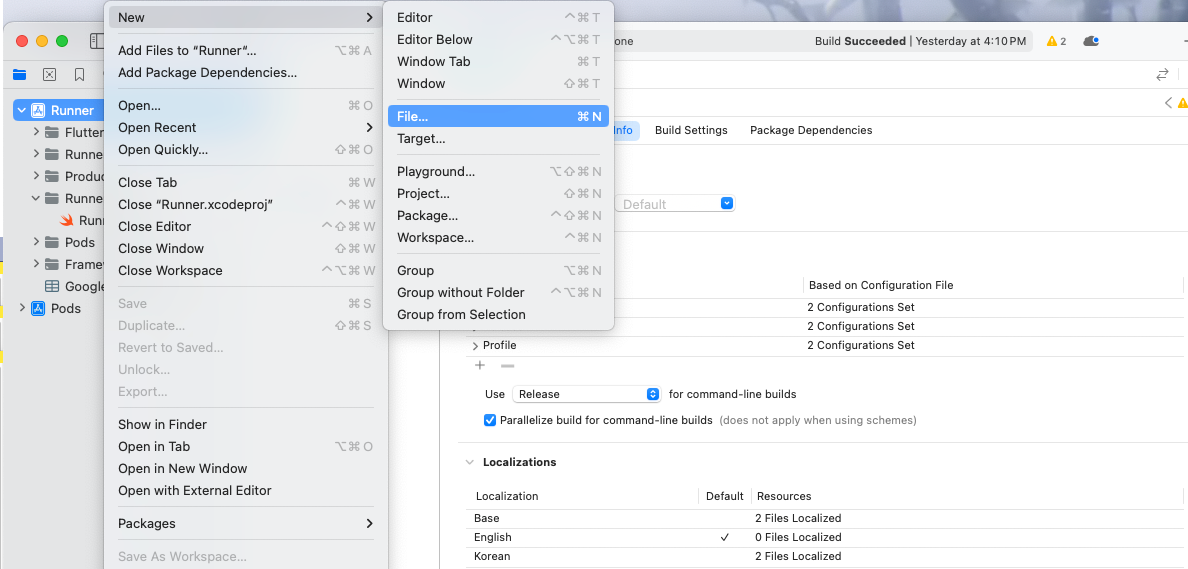Click the Build Succeeded status text
The image size is (1188, 569).
tap(860, 41)
